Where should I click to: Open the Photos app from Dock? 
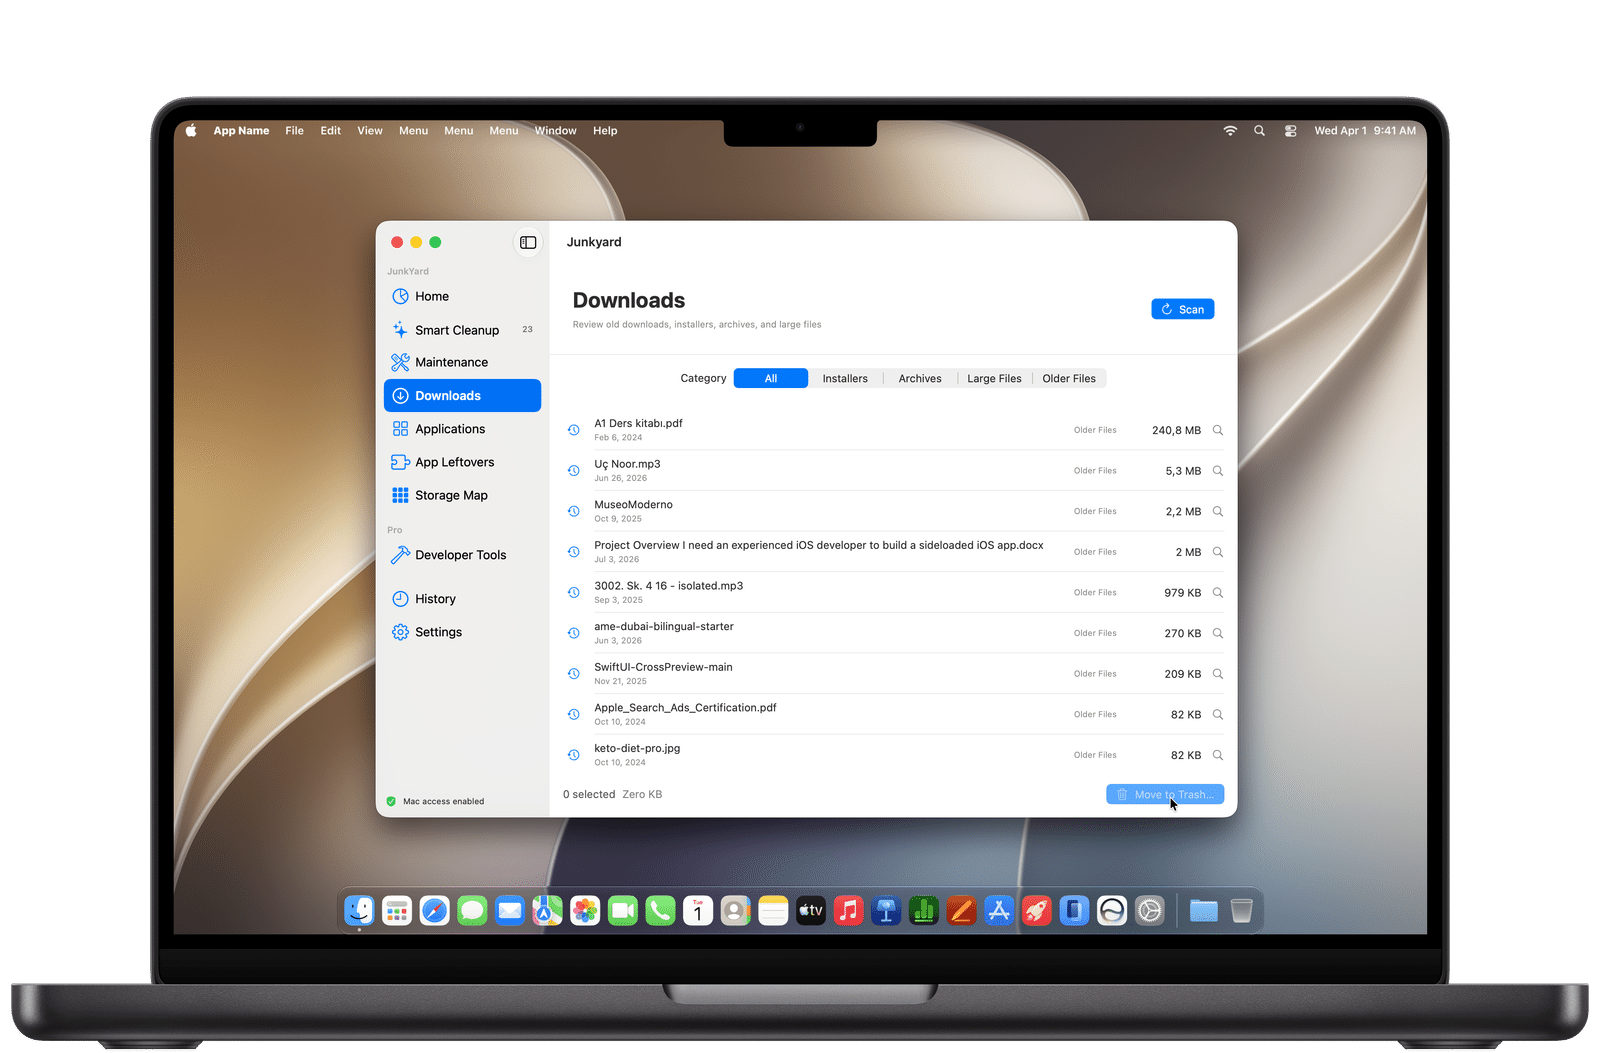click(x=585, y=910)
